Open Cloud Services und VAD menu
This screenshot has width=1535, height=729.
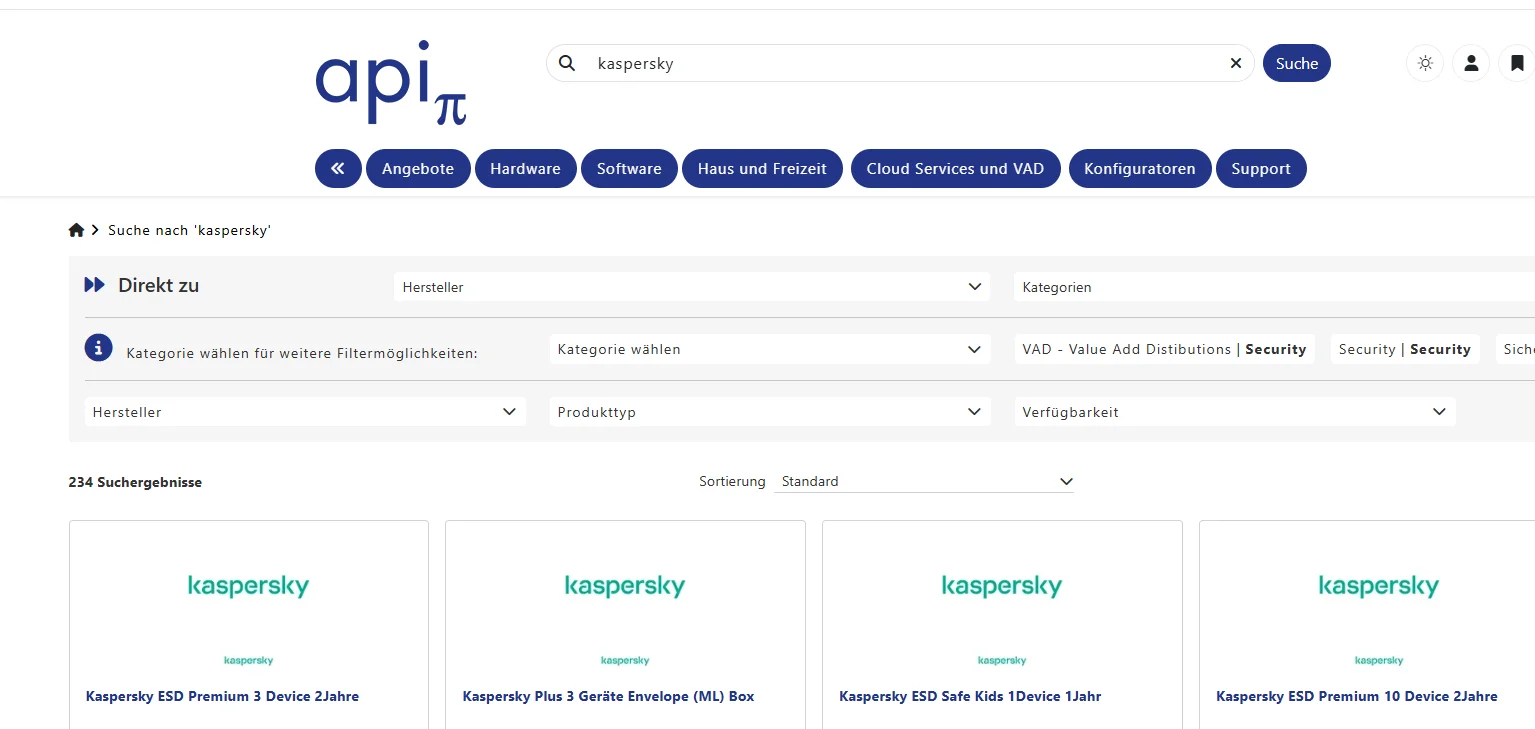(x=955, y=169)
